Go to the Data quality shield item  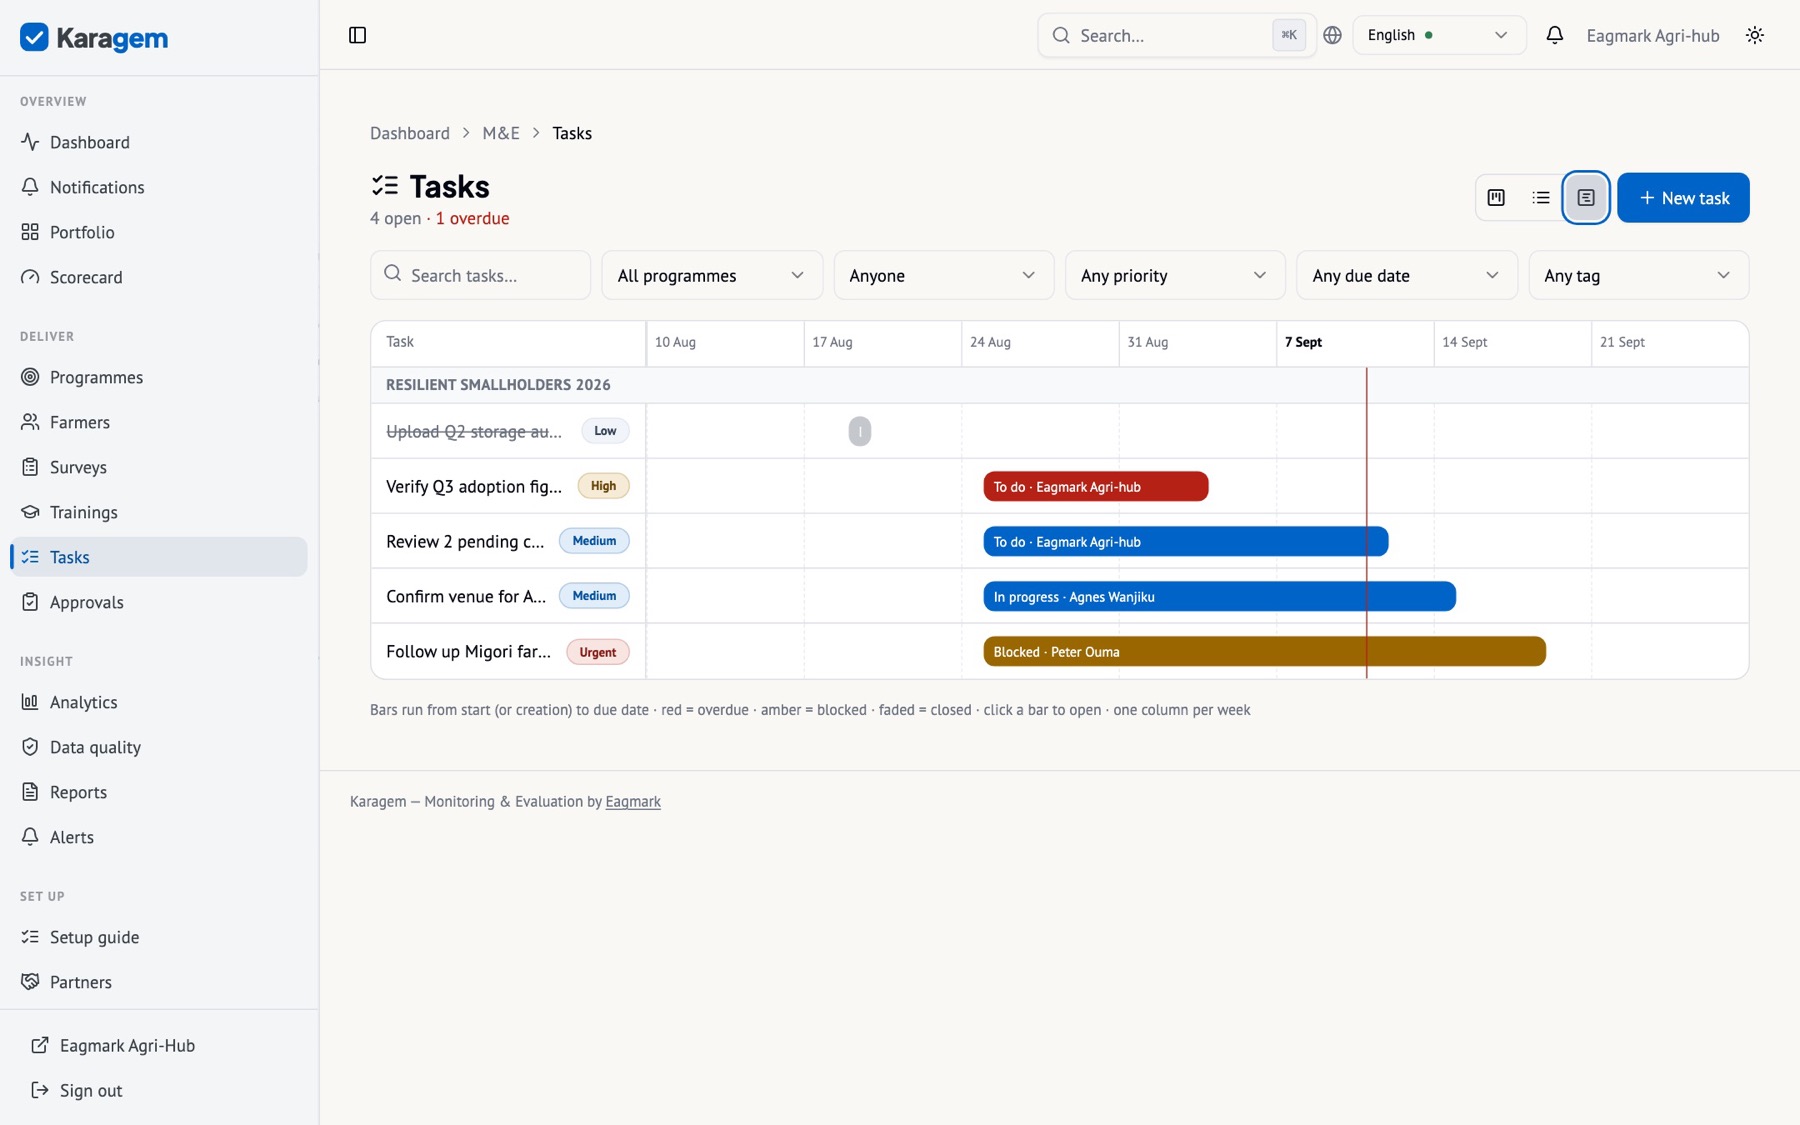coord(159,747)
